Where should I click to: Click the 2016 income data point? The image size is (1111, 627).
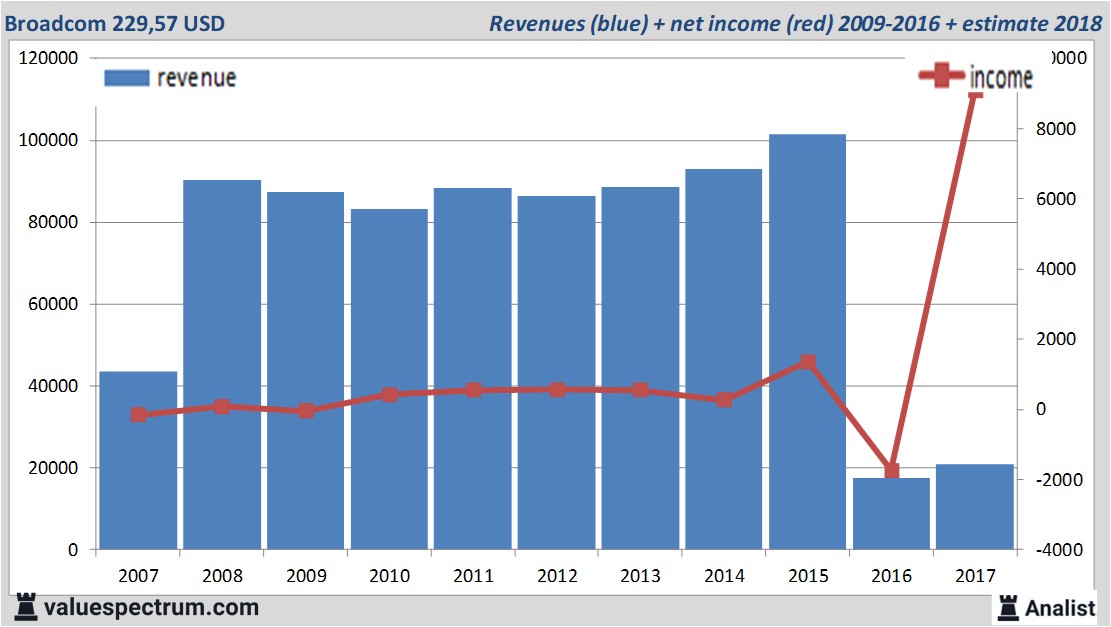(891, 471)
